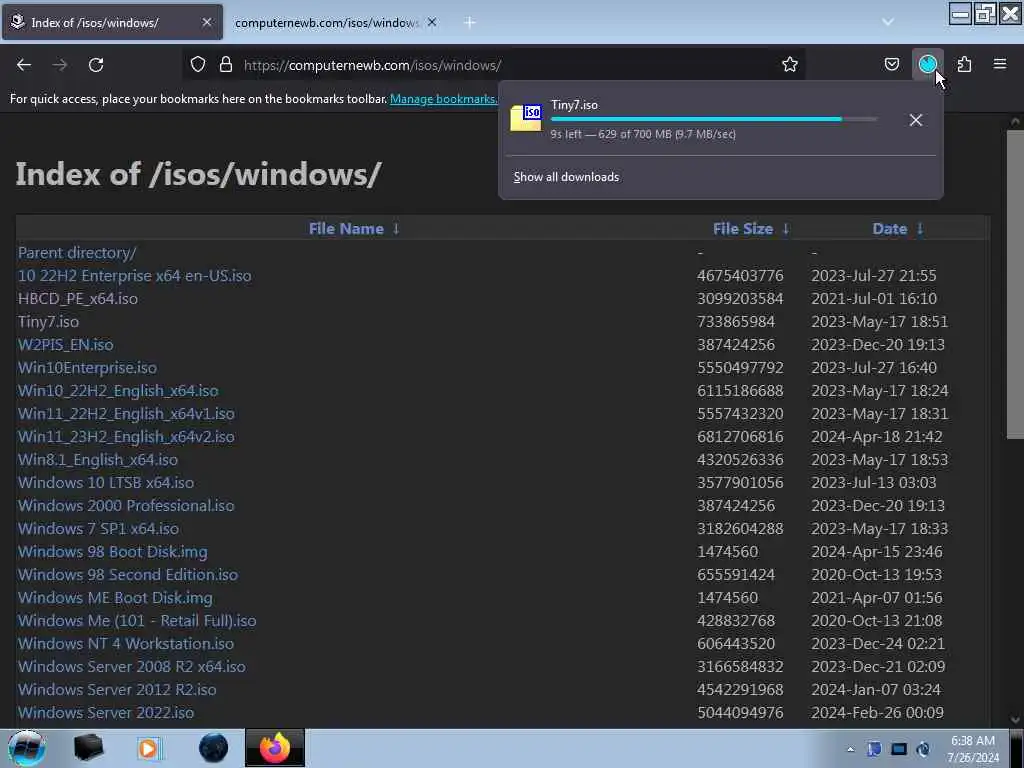Cancel the Tiny7.iso download
Image resolution: width=1024 pixels, height=768 pixels.
(x=916, y=120)
